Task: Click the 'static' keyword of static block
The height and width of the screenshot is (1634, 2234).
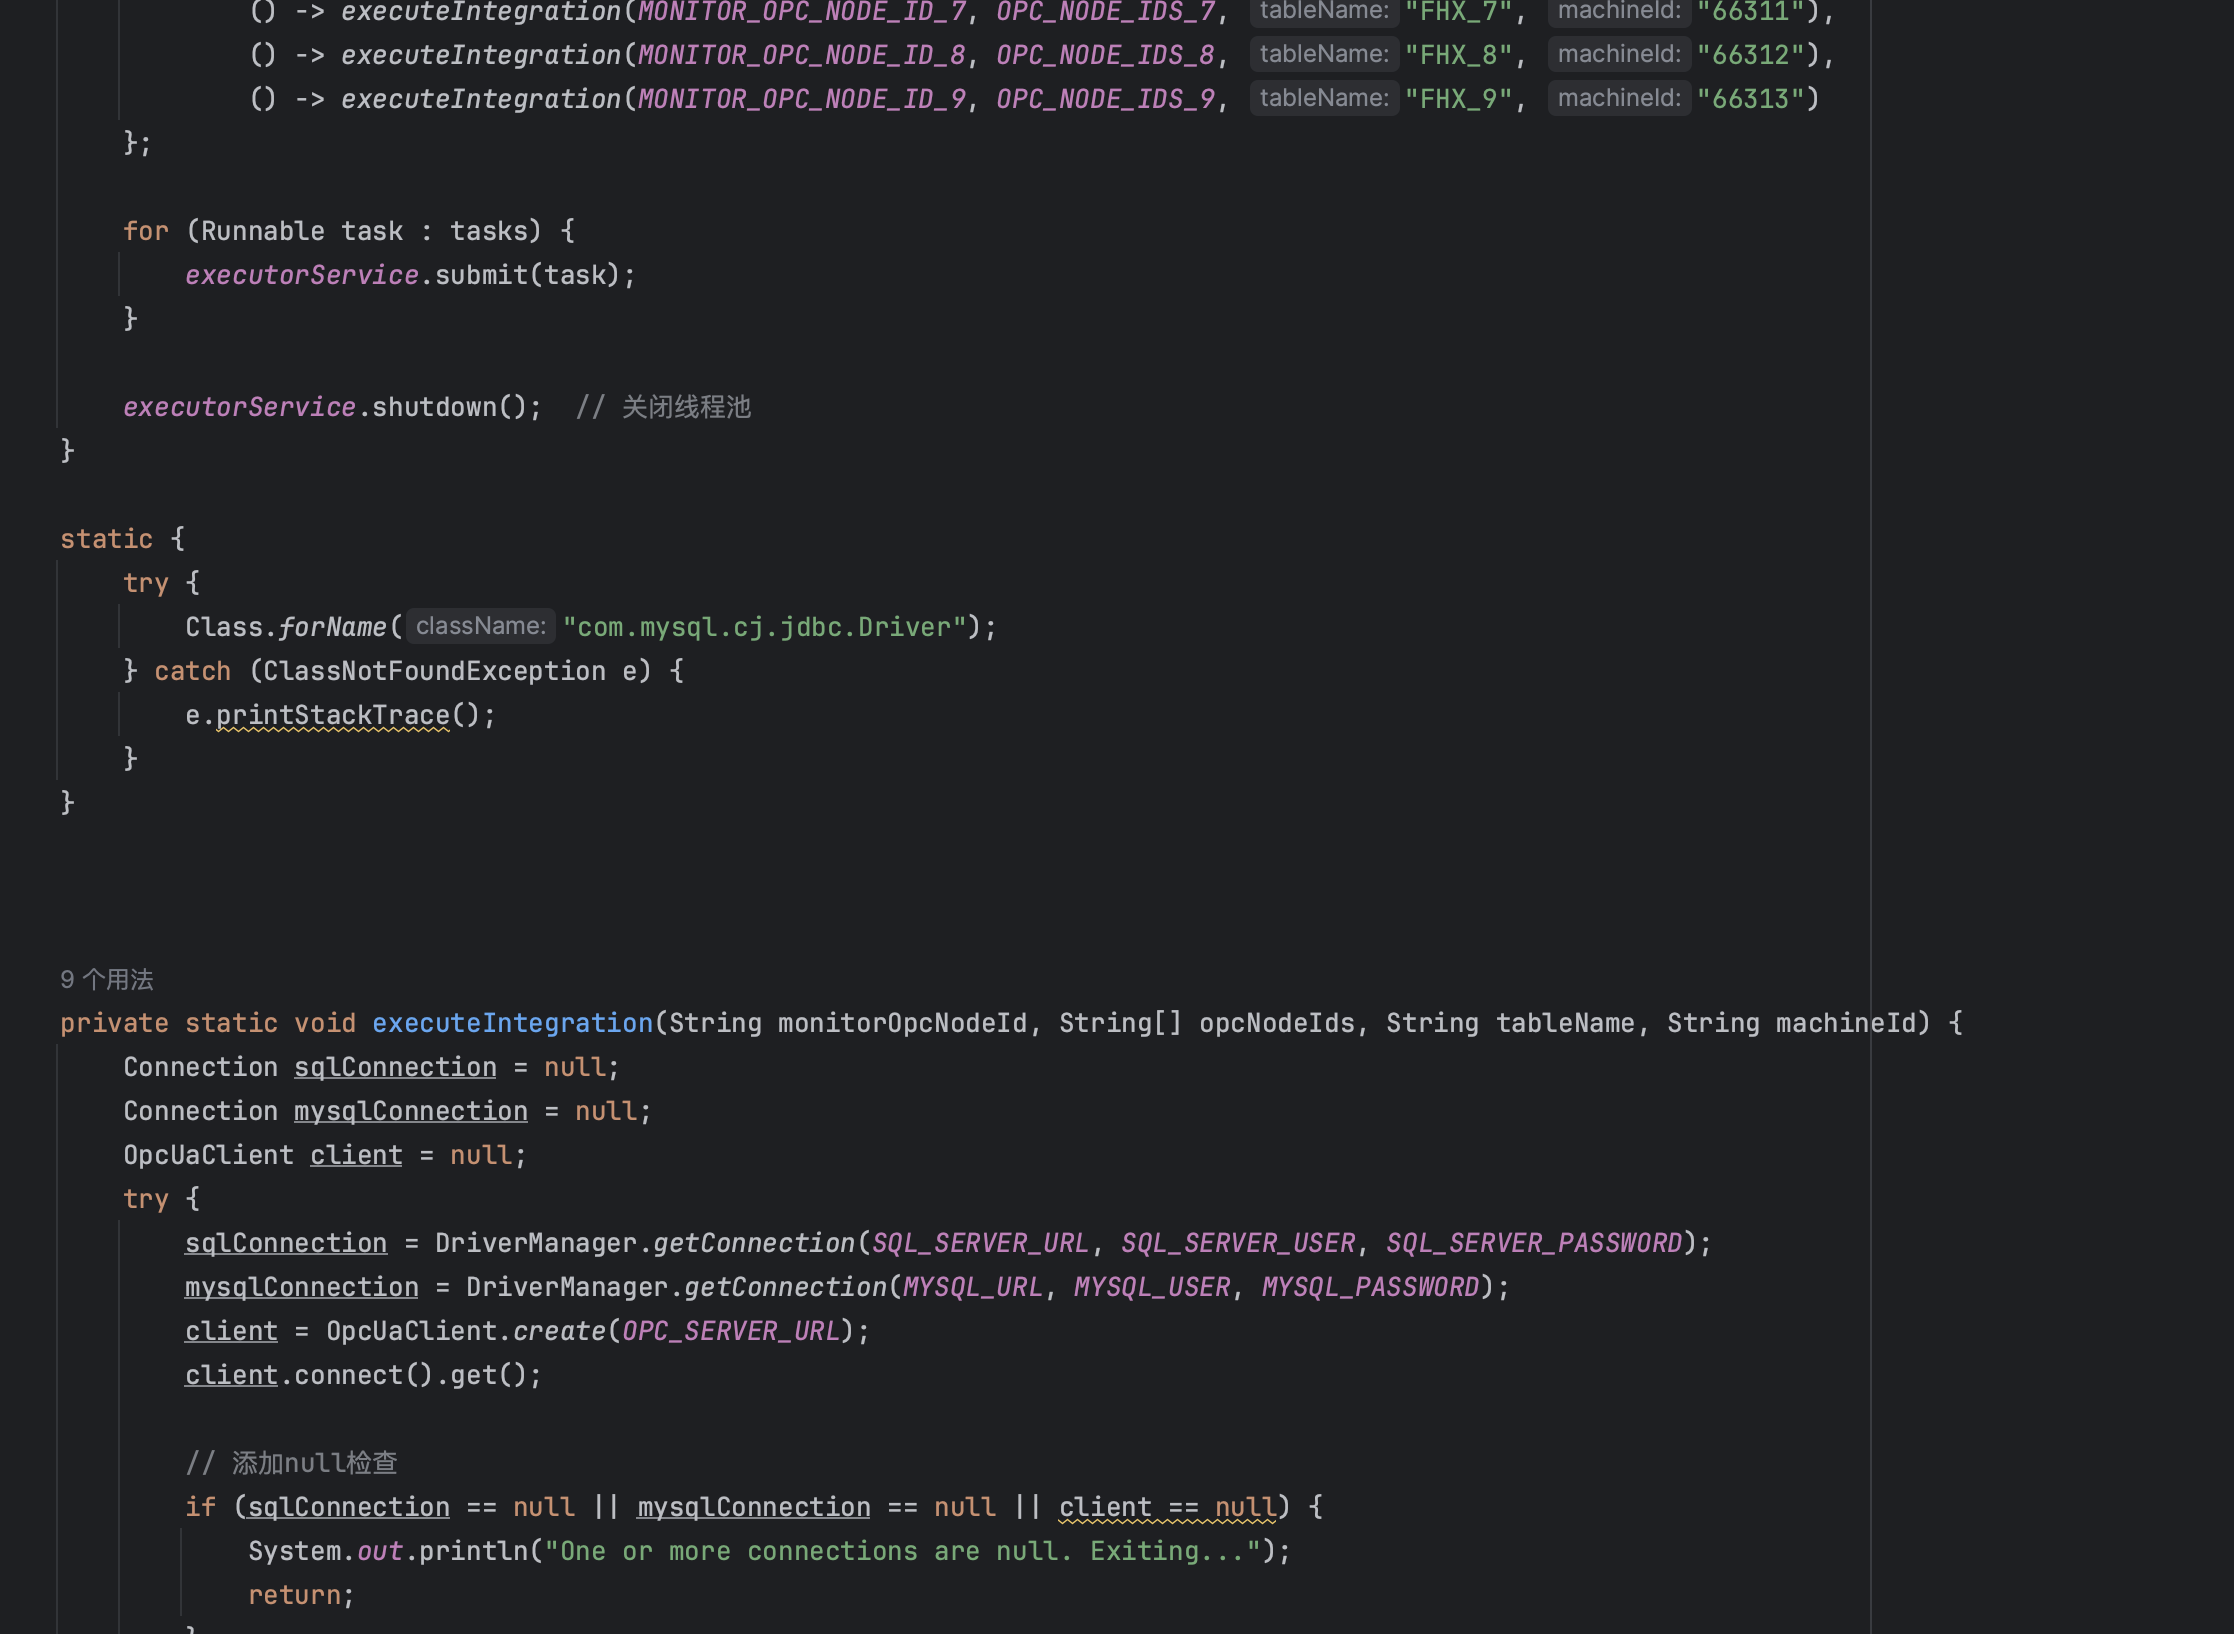Action: (106, 539)
